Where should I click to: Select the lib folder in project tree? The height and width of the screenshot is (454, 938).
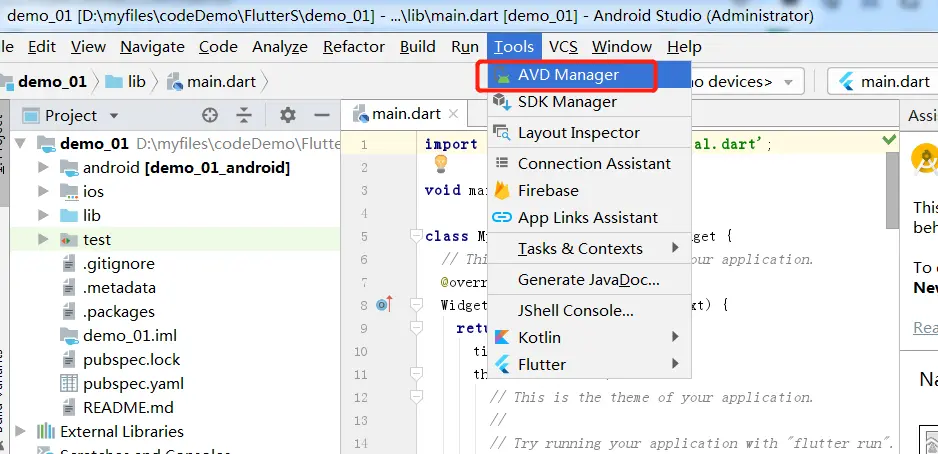[80, 215]
